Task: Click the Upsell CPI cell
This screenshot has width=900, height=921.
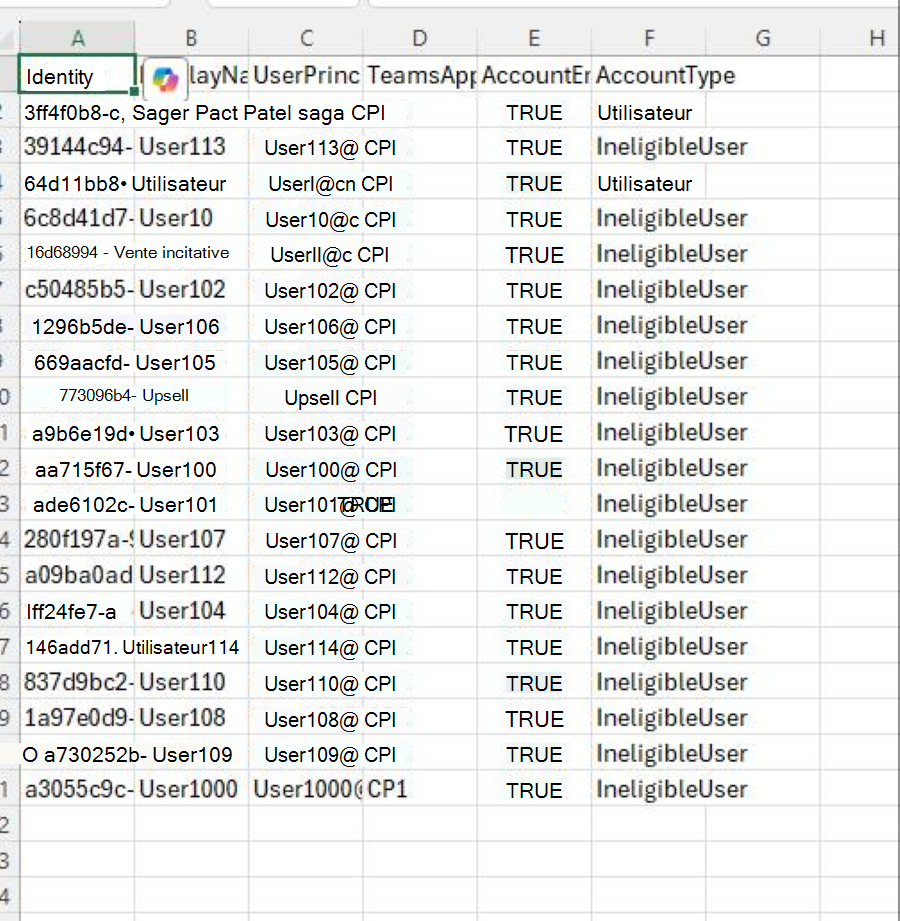Action: [330, 398]
